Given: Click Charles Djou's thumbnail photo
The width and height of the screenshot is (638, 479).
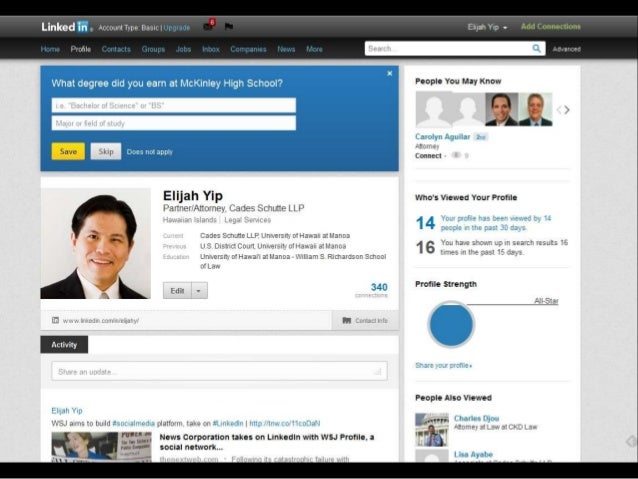Looking at the screenshot, I should tap(432, 430).
